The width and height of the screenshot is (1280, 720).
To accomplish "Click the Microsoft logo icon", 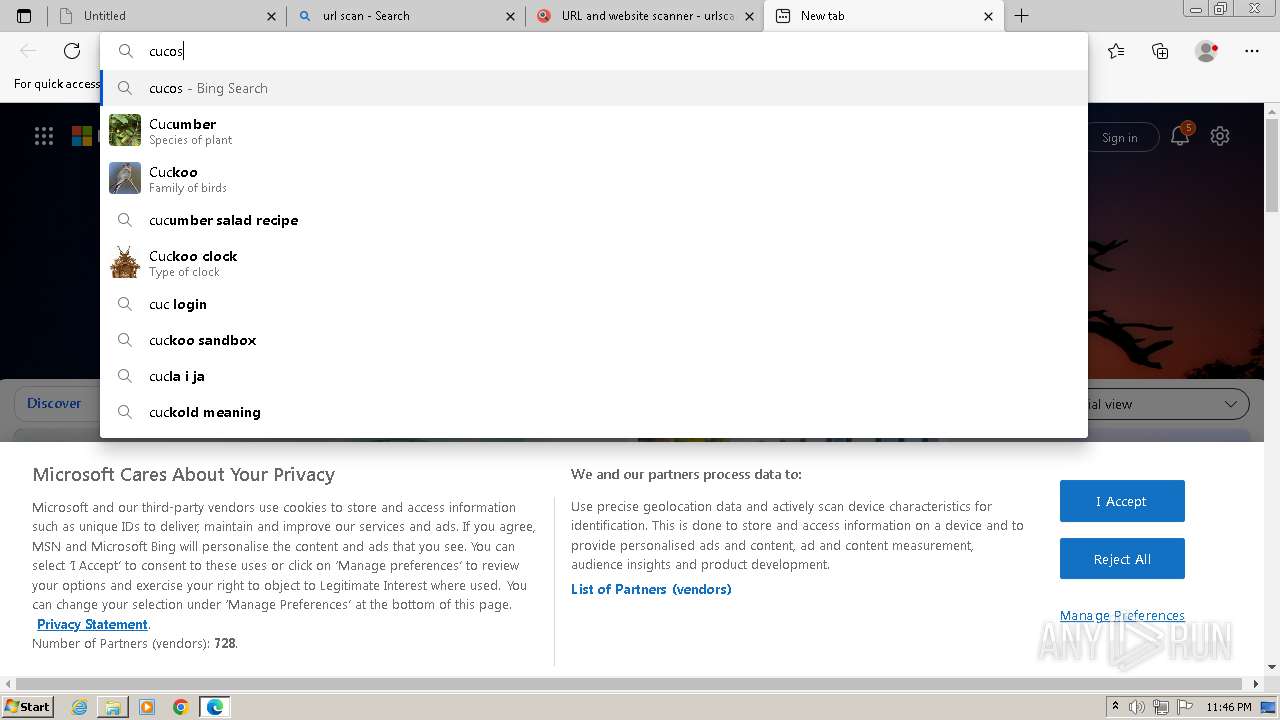I will (x=82, y=136).
